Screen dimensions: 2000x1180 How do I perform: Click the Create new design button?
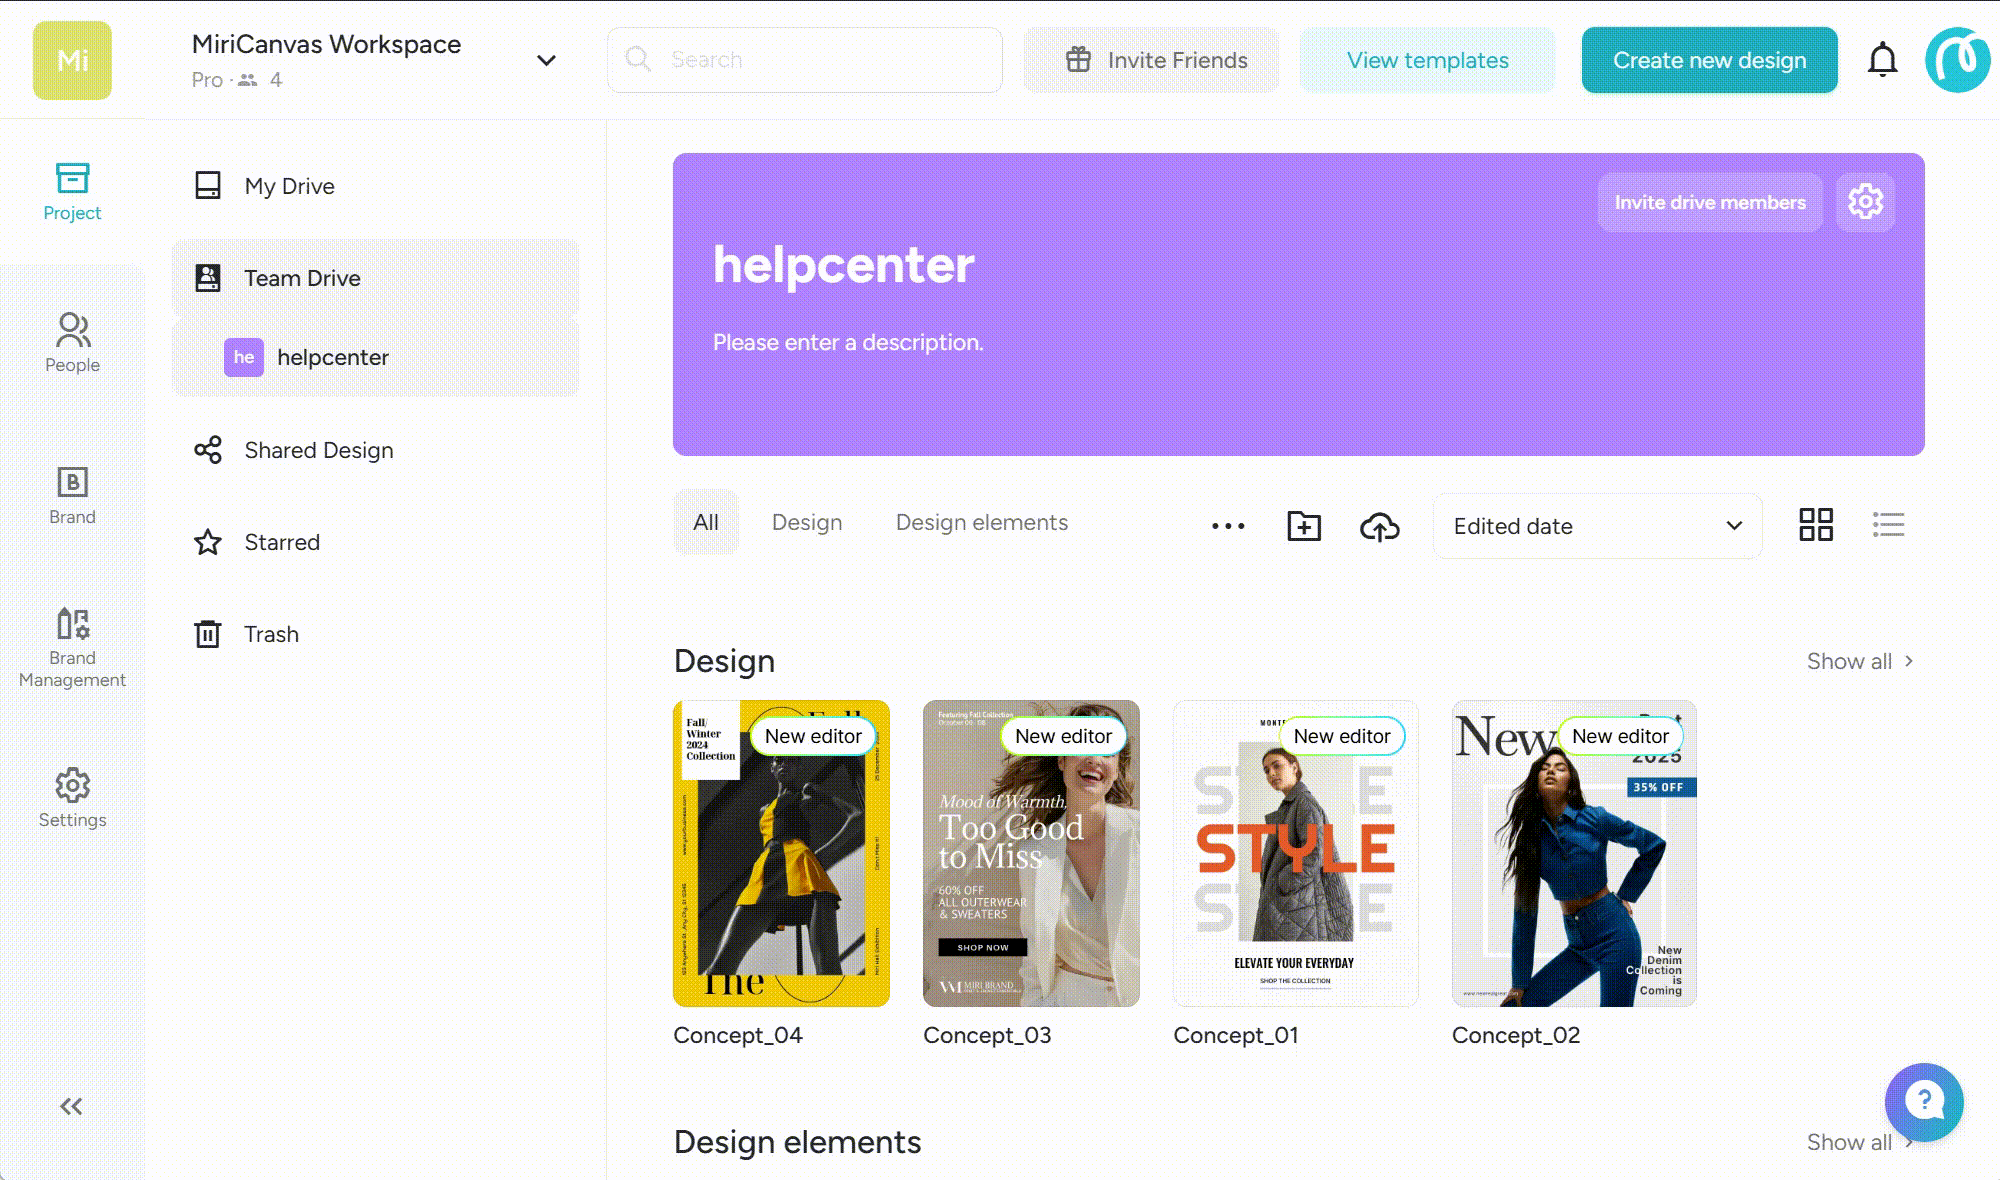(x=1709, y=60)
